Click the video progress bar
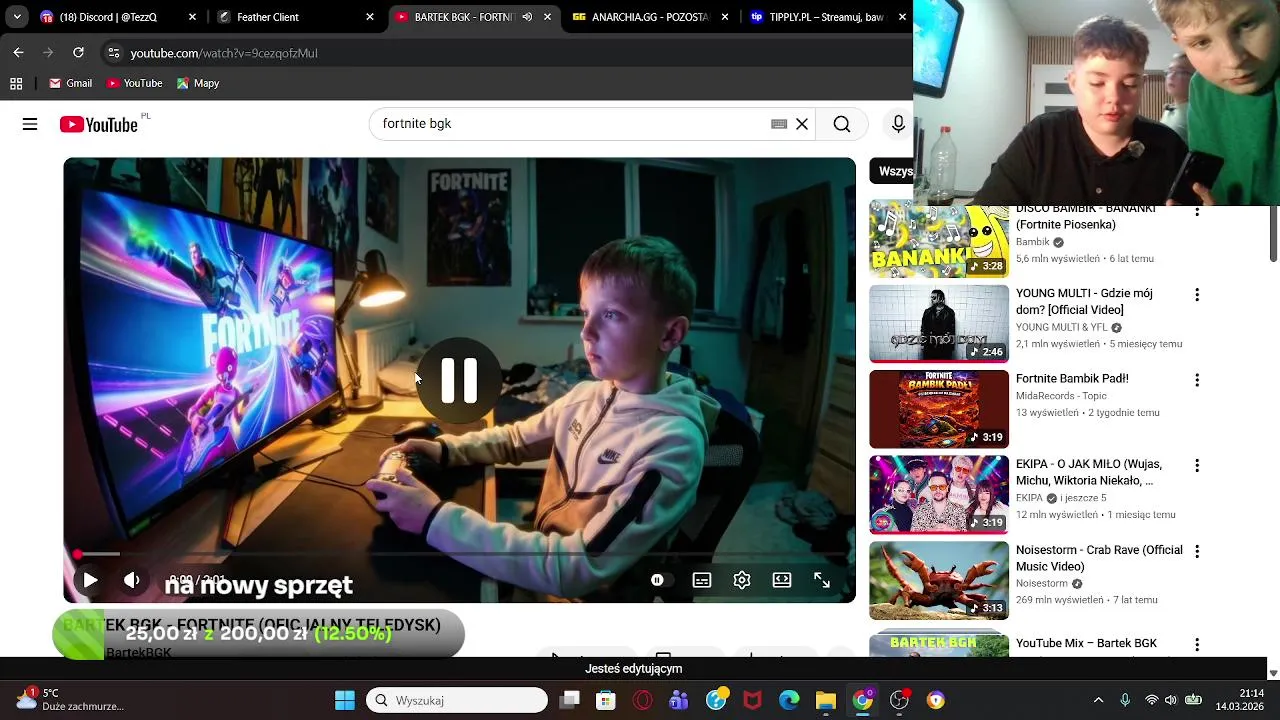The image size is (1280, 720). 460,553
